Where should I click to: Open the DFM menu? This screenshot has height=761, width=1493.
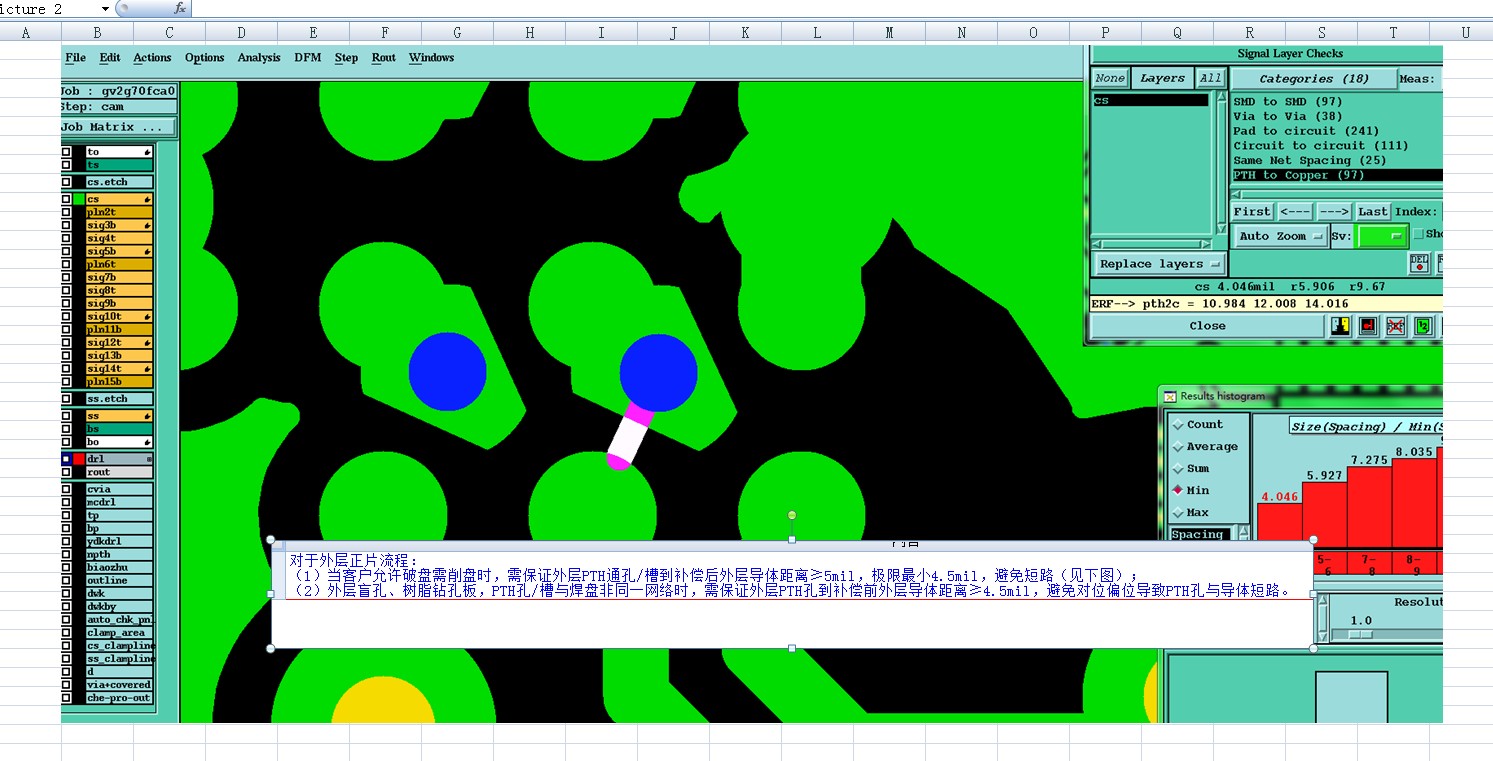[x=308, y=58]
